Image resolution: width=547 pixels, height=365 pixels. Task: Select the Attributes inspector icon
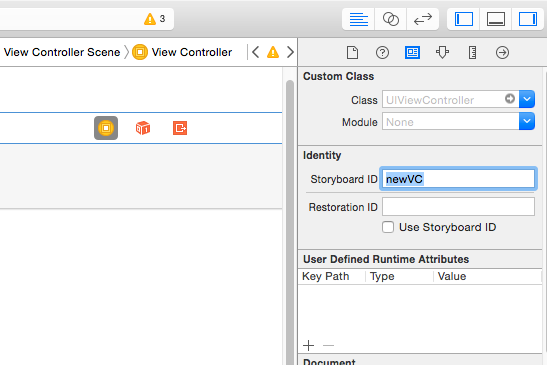coord(442,53)
